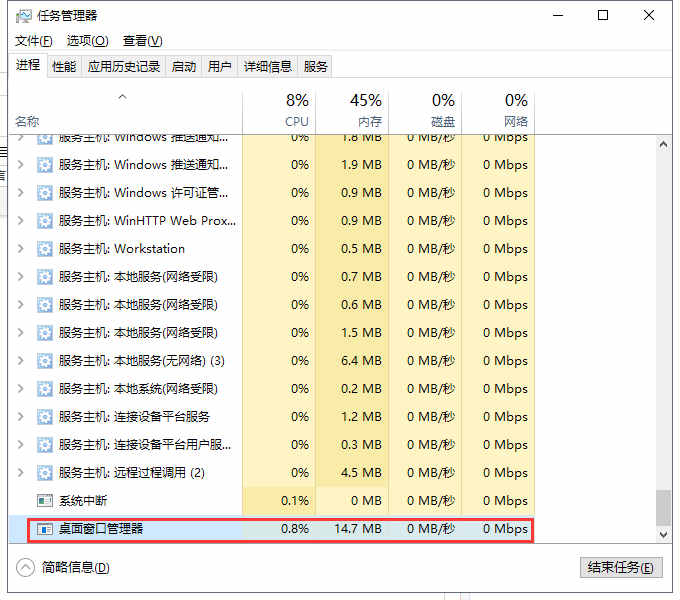Switch to the 性能 tab

tap(64, 67)
